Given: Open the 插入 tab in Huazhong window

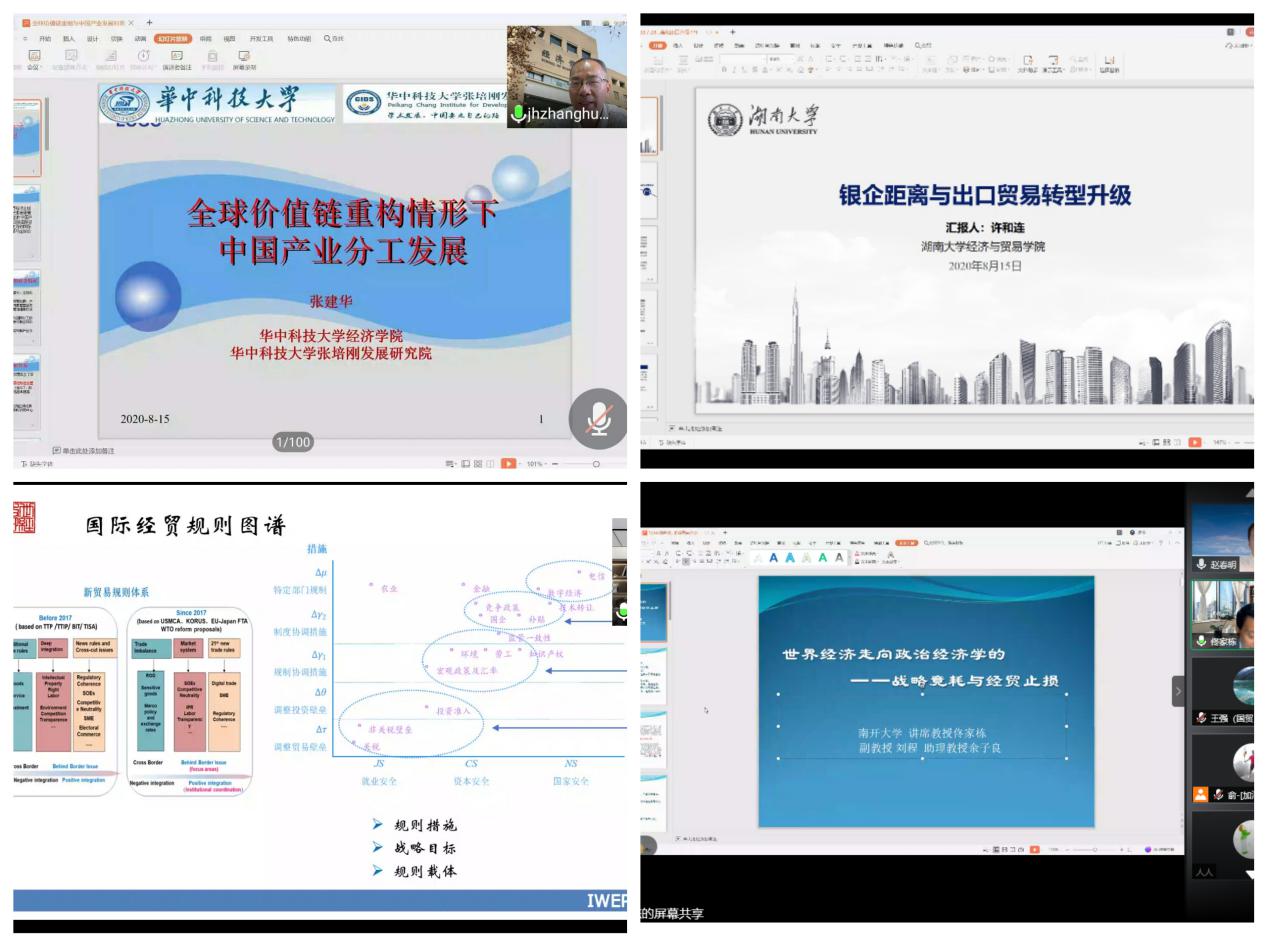Looking at the screenshot, I should 69,39.
